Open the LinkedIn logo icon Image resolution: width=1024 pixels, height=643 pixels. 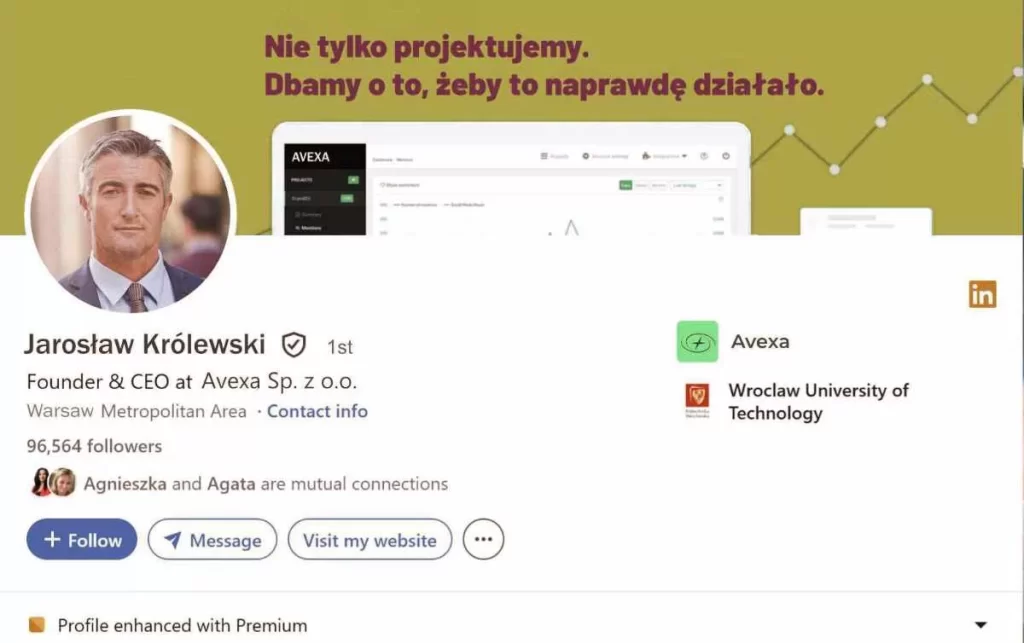[x=982, y=294]
